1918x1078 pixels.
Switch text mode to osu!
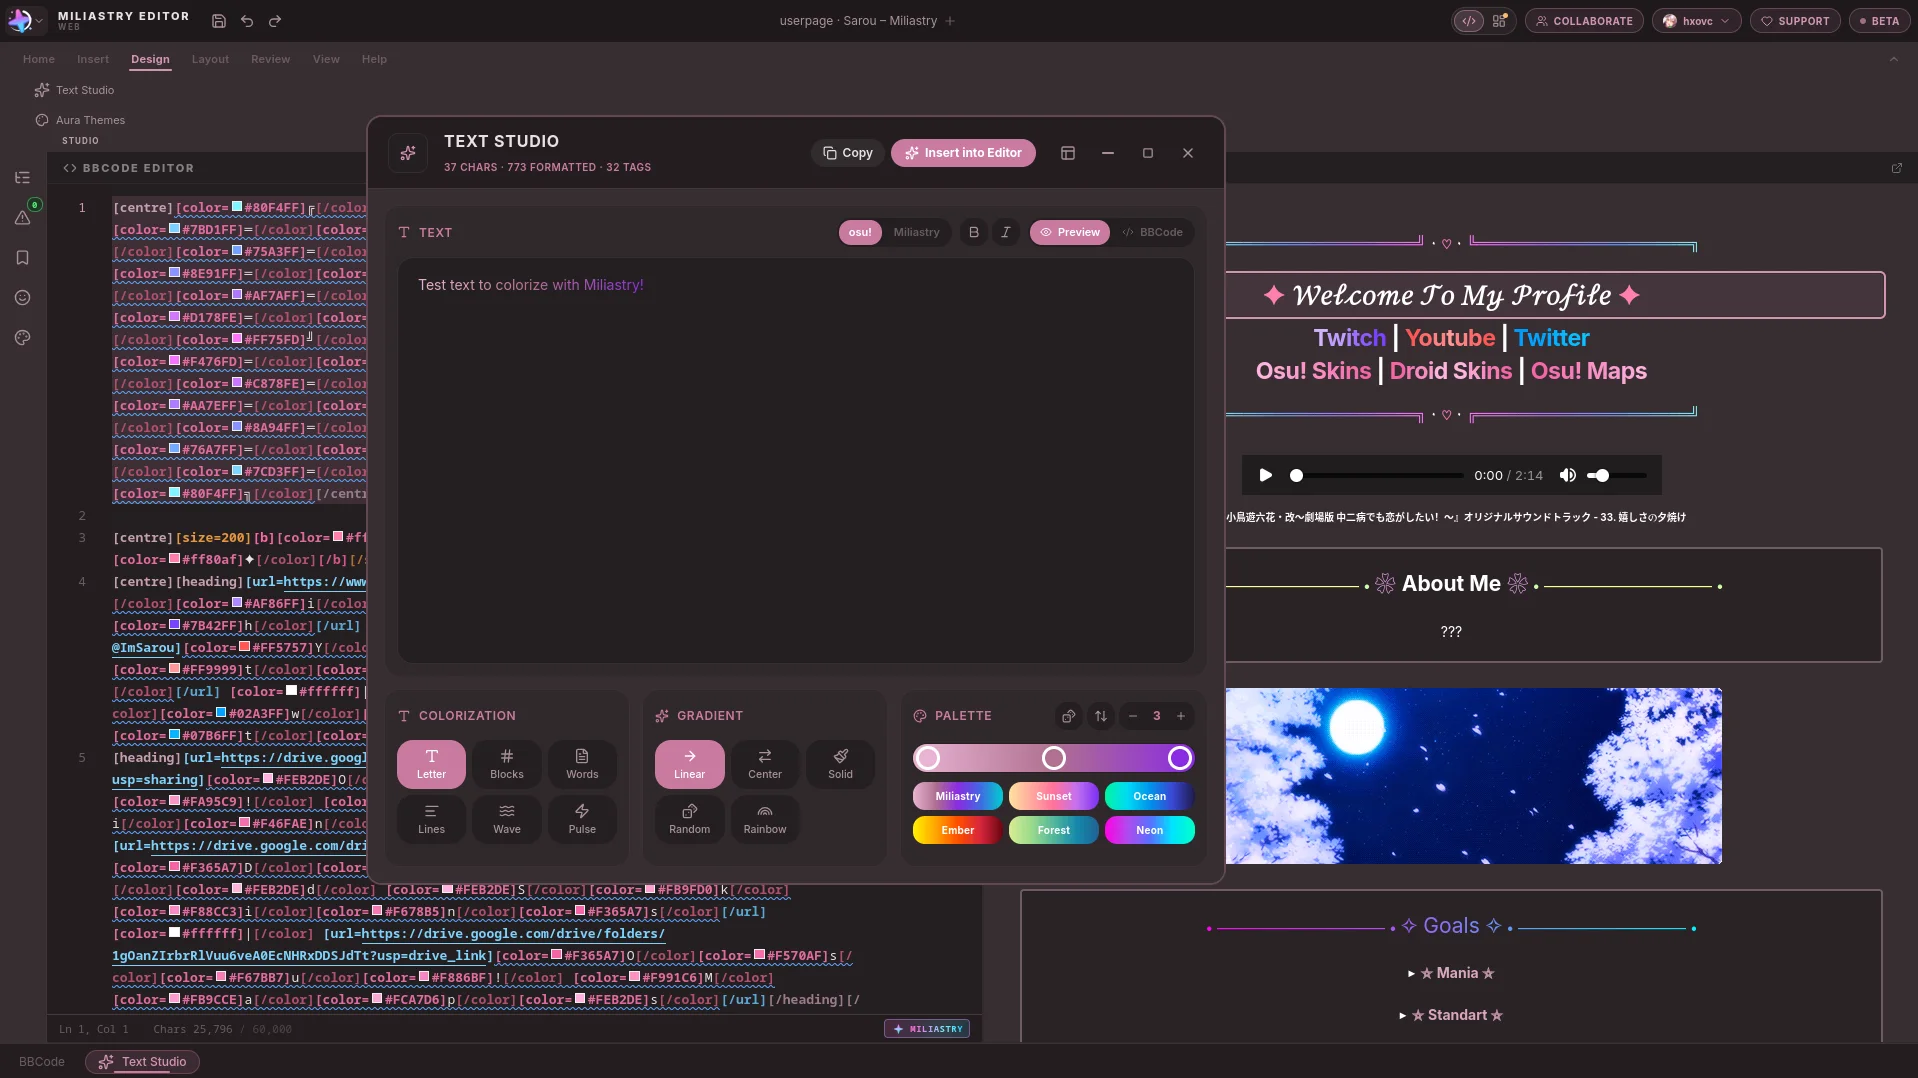pyautogui.click(x=860, y=232)
